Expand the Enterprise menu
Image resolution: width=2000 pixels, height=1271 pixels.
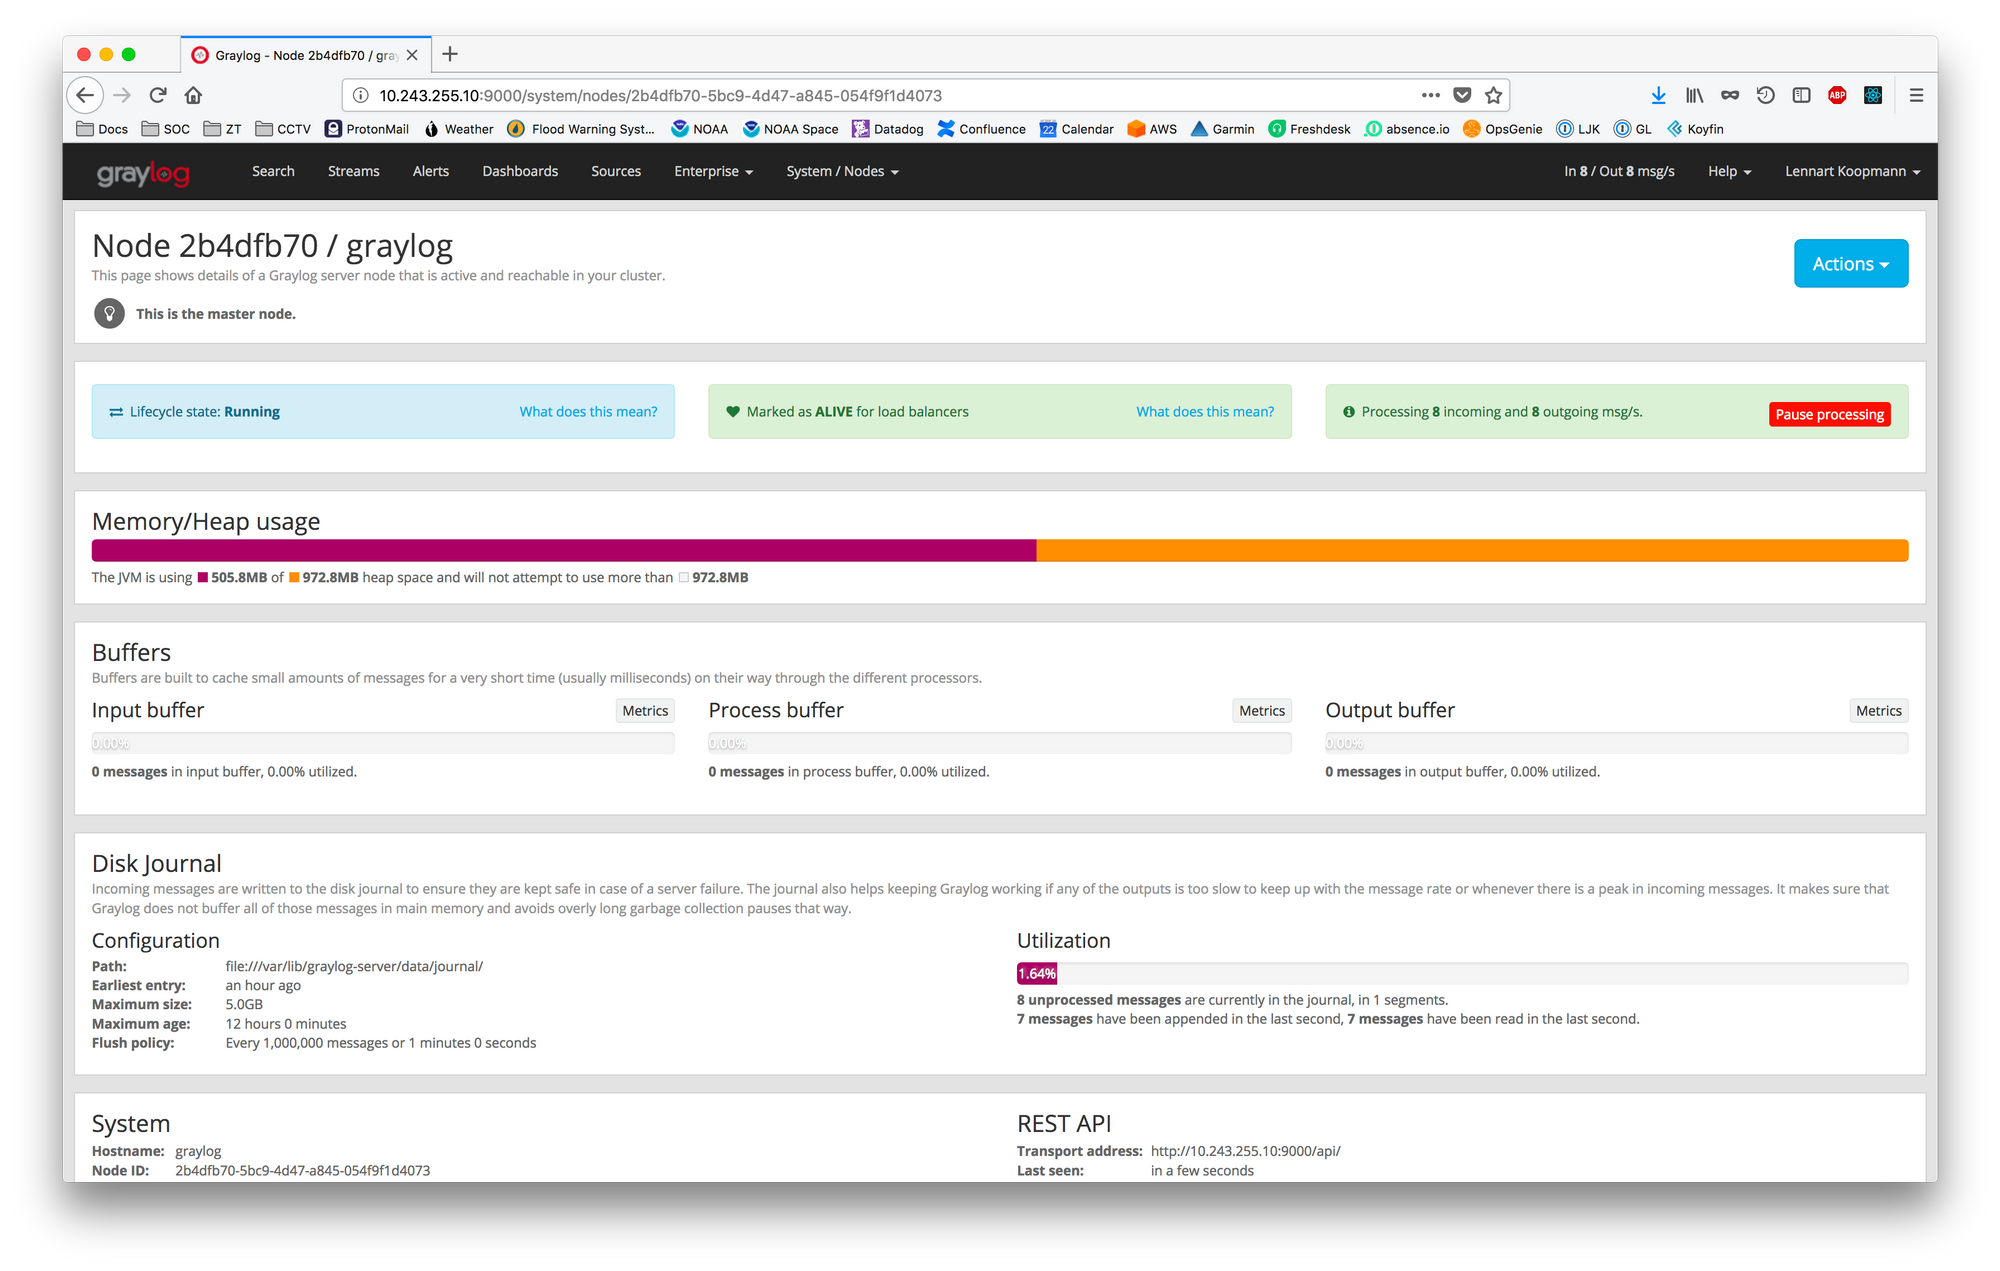[713, 171]
